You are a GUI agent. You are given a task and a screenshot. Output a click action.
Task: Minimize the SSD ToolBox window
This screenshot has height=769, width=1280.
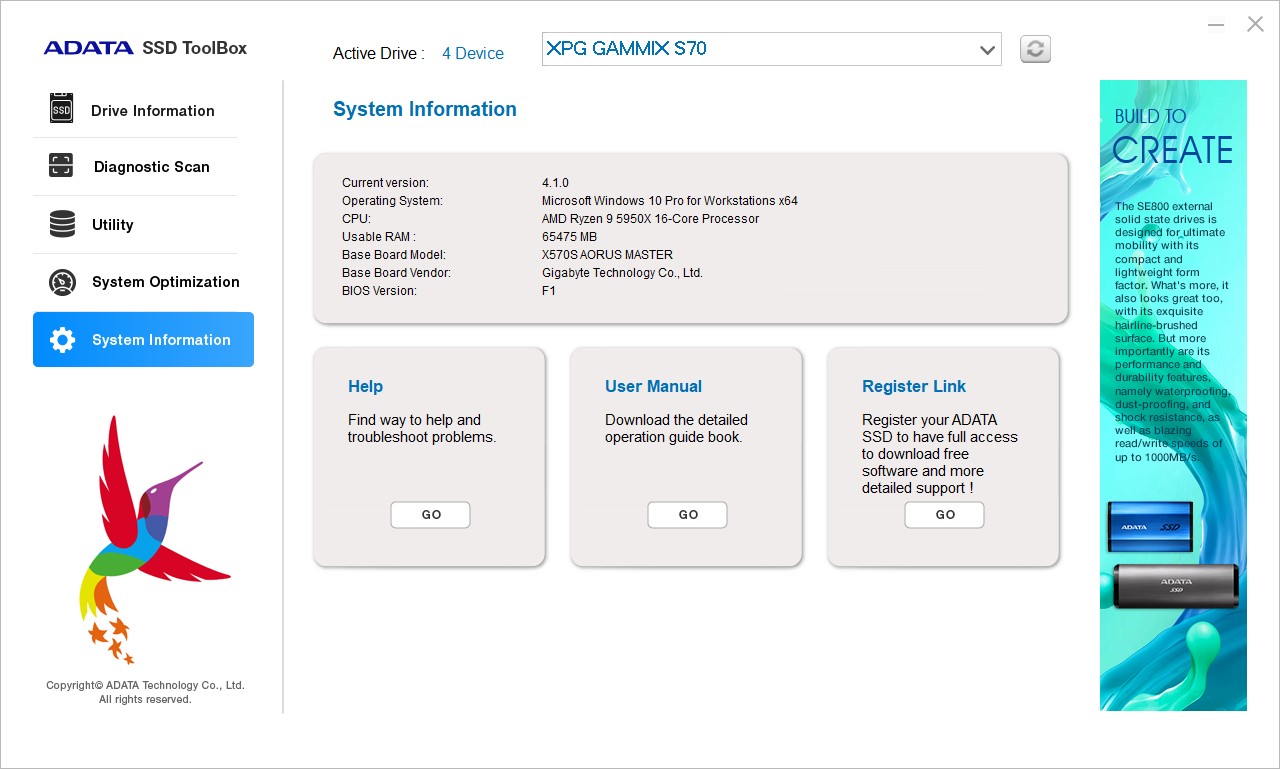[1216, 25]
